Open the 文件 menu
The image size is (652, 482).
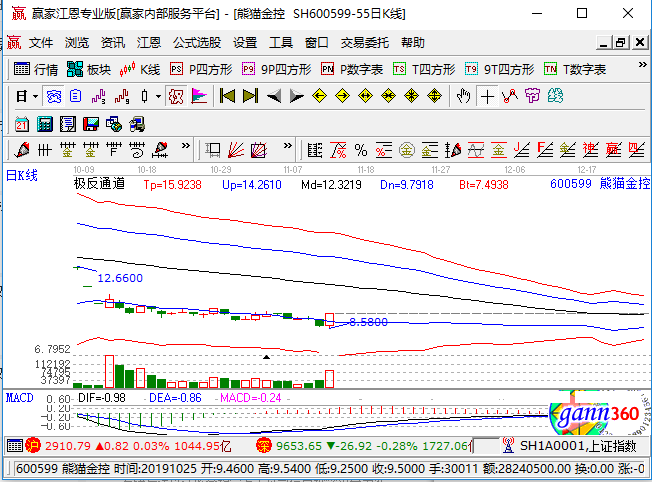[x=41, y=43]
